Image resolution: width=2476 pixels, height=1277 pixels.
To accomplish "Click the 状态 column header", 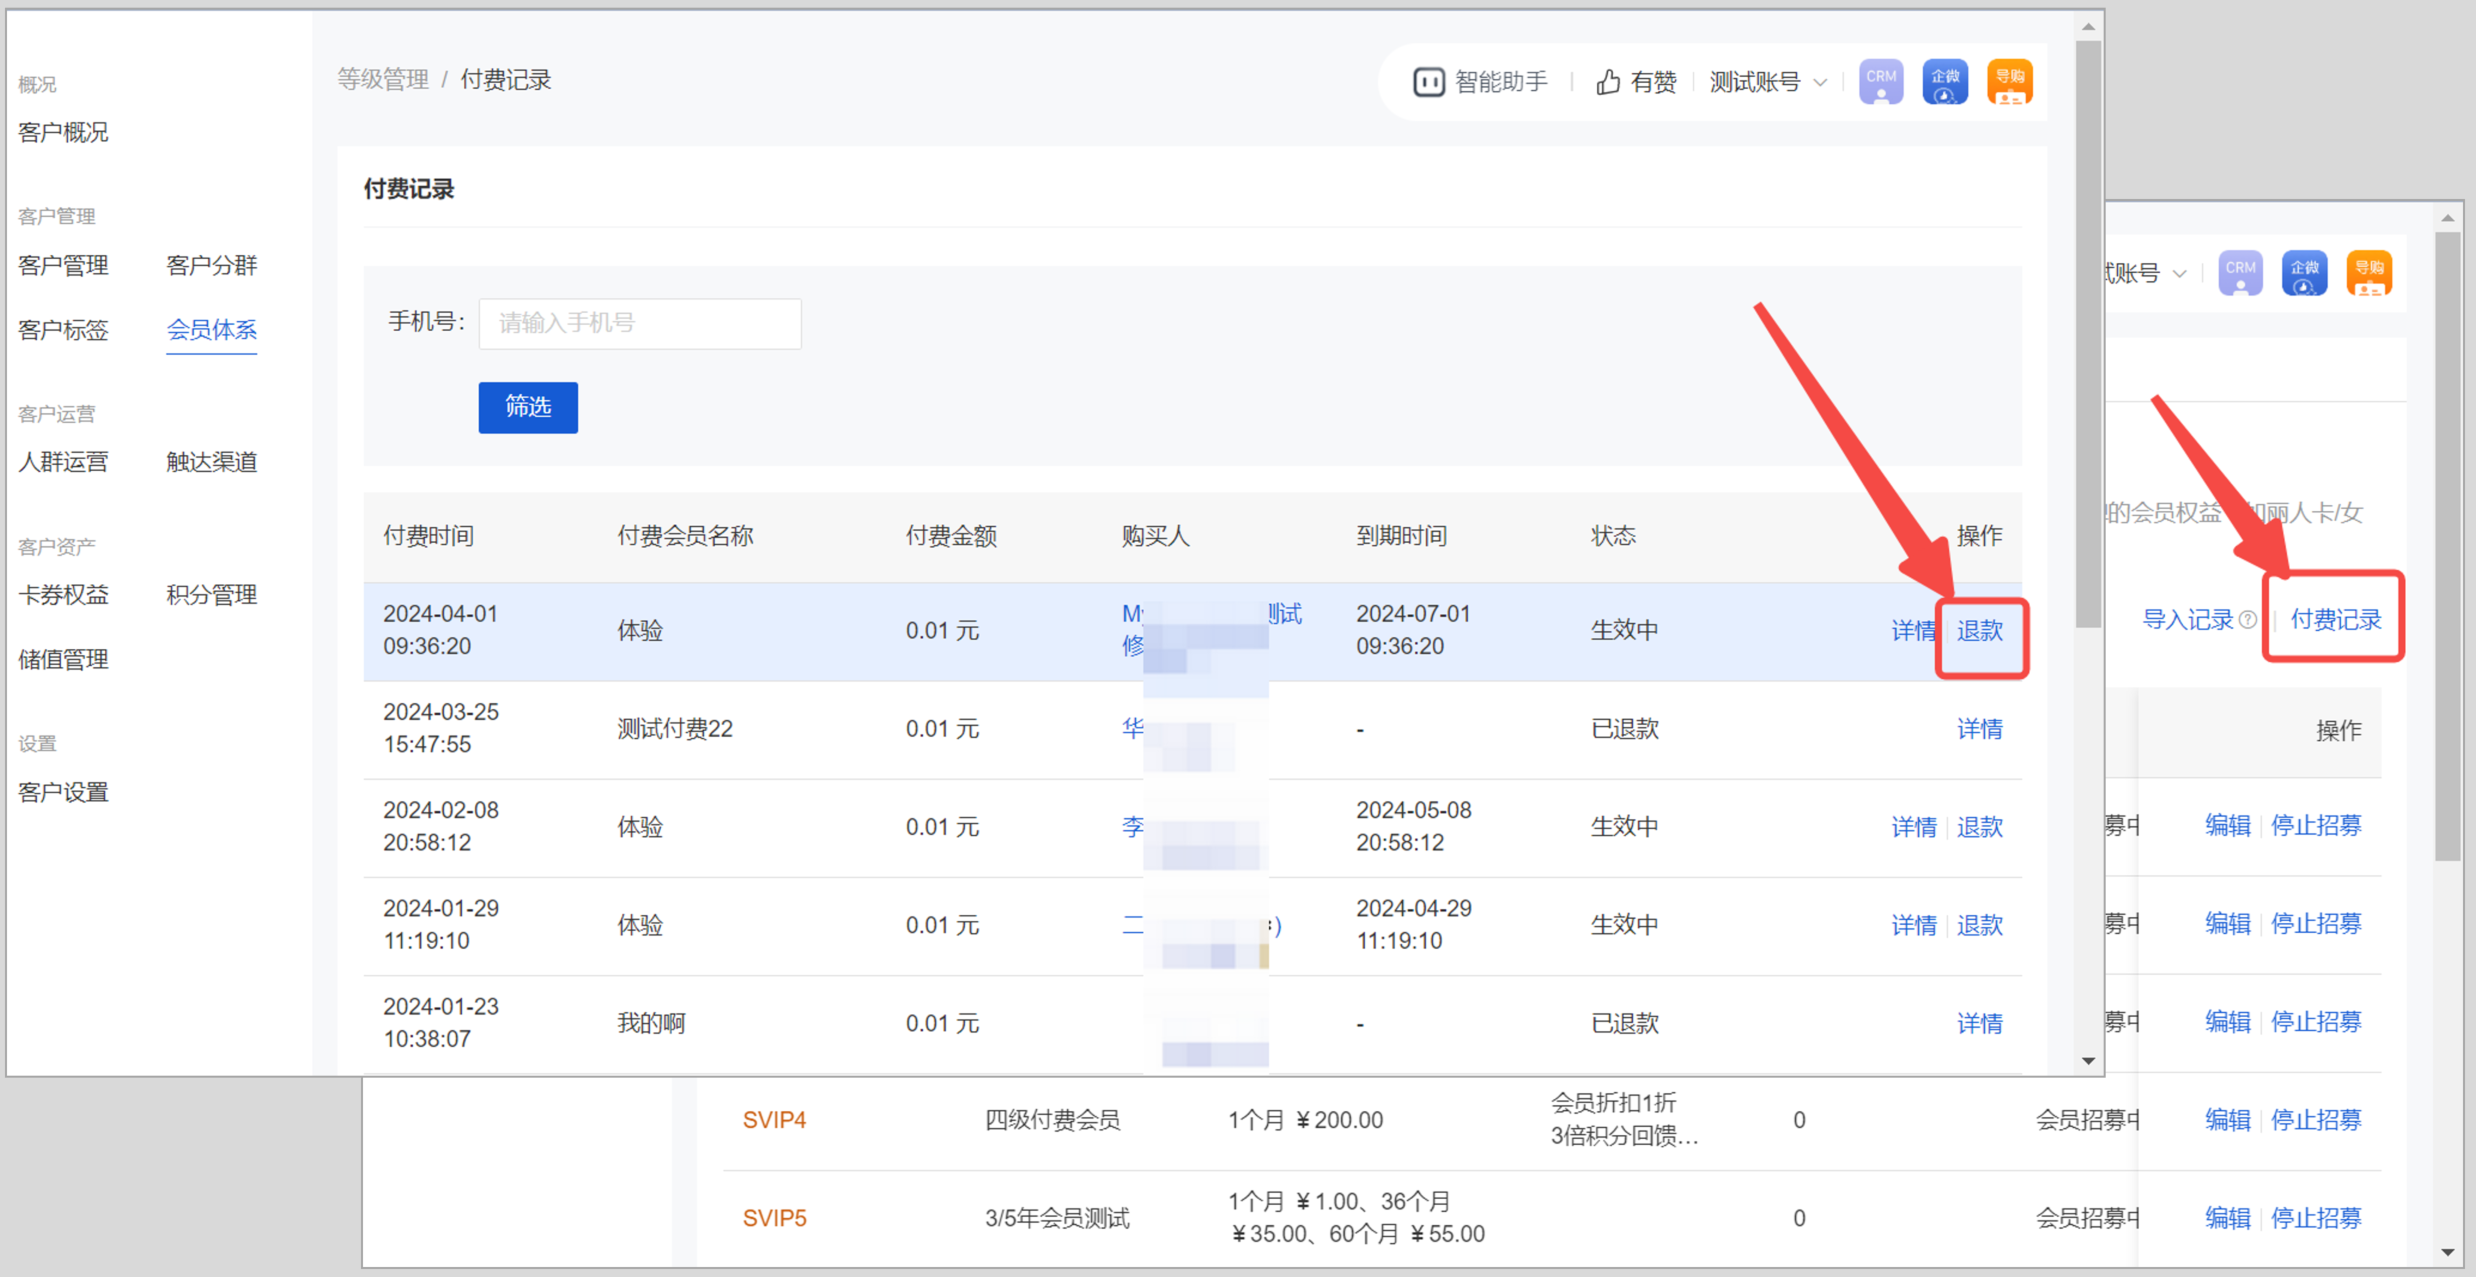I will pos(1613,537).
